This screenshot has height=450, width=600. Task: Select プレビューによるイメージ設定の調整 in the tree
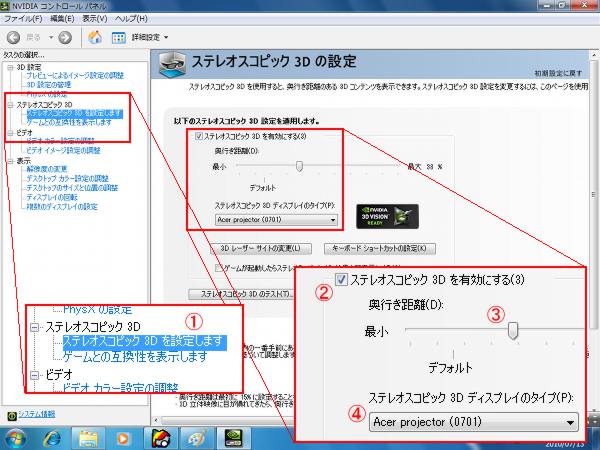[75, 75]
